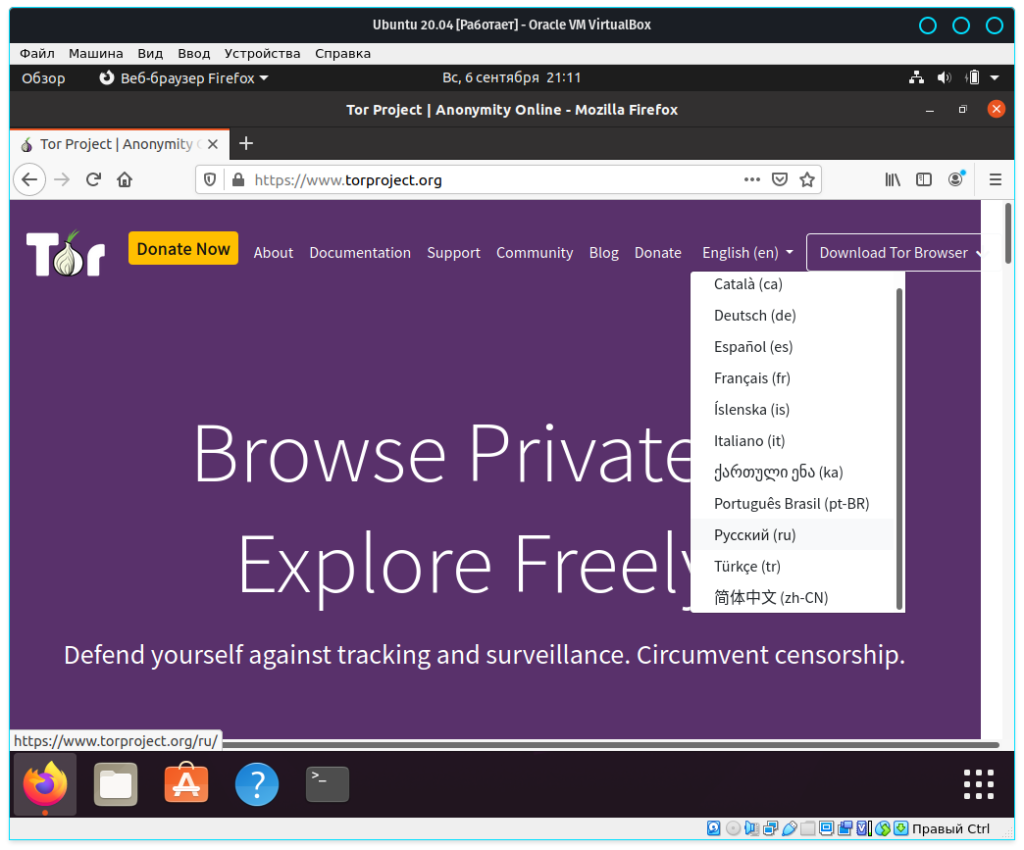Show sidebars using the sidebar icon

tap(924, 180)
